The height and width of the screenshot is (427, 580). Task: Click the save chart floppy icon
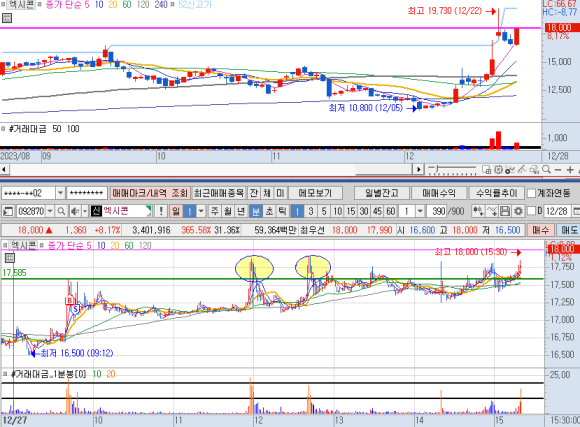point(505,211)
